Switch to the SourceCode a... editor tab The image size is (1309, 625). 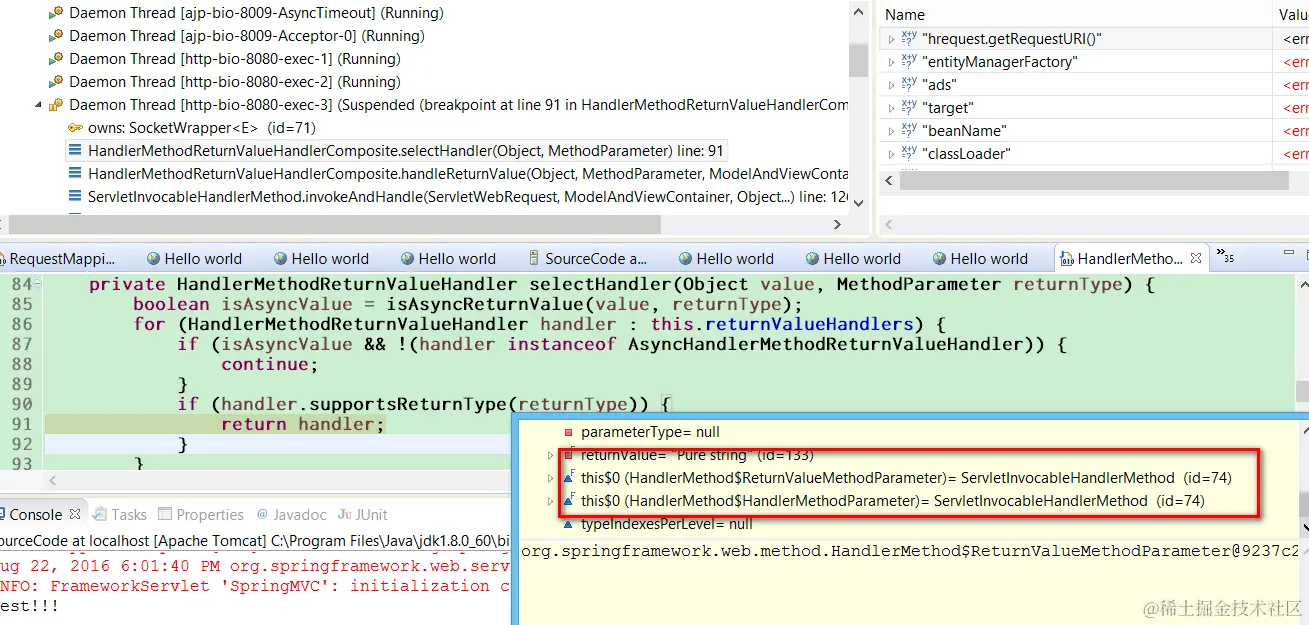[588, 259]
